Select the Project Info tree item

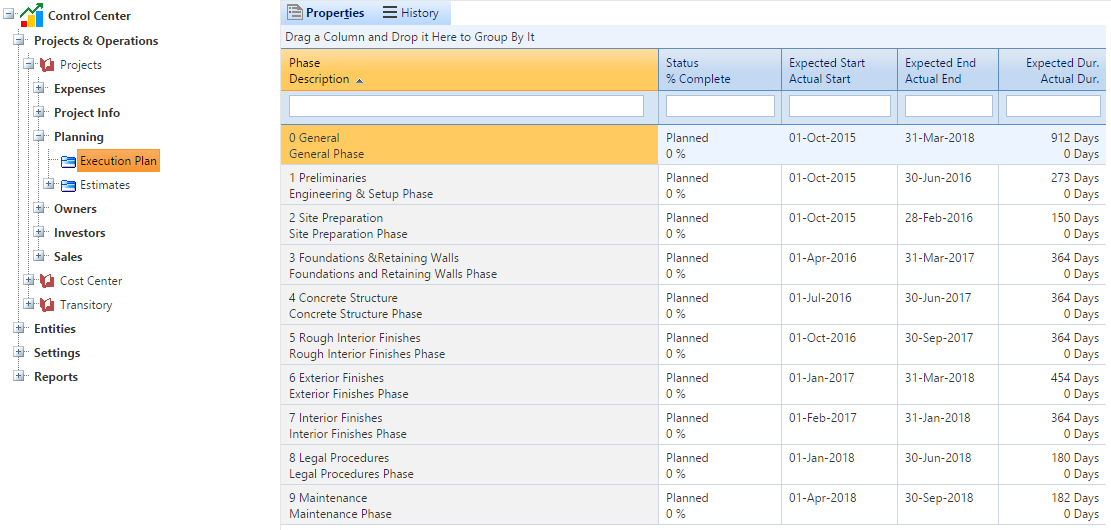(87, 113)
